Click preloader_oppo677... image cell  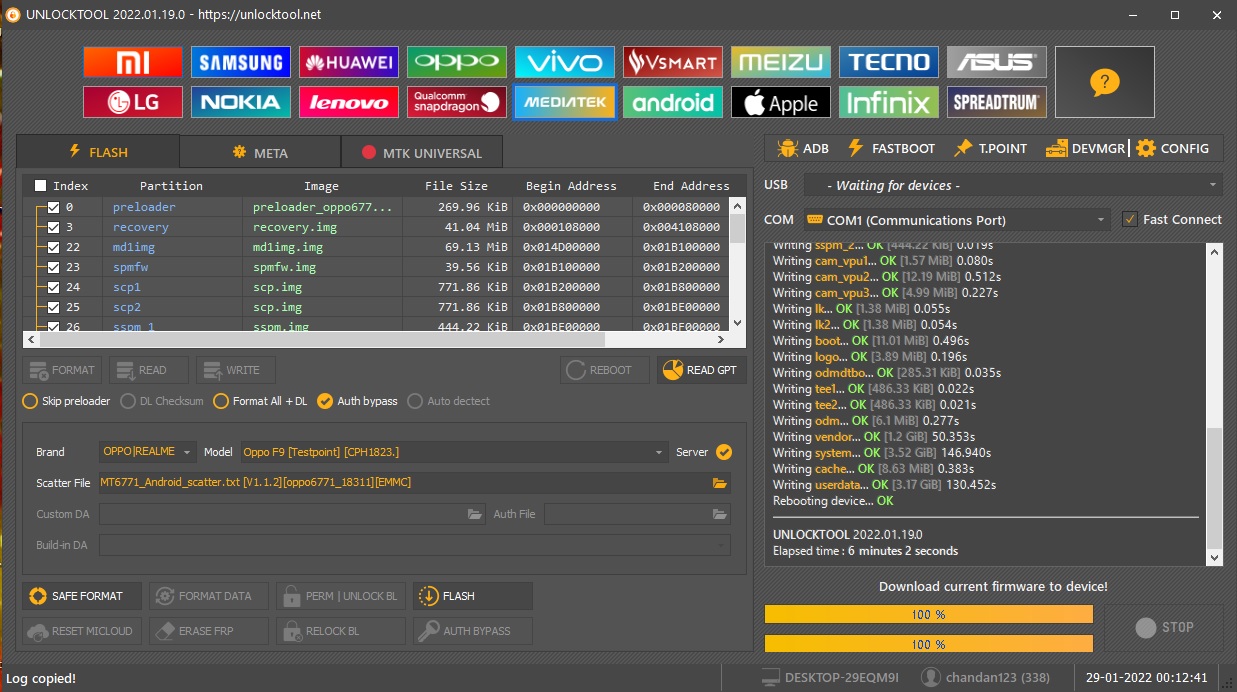coord(321,207)
